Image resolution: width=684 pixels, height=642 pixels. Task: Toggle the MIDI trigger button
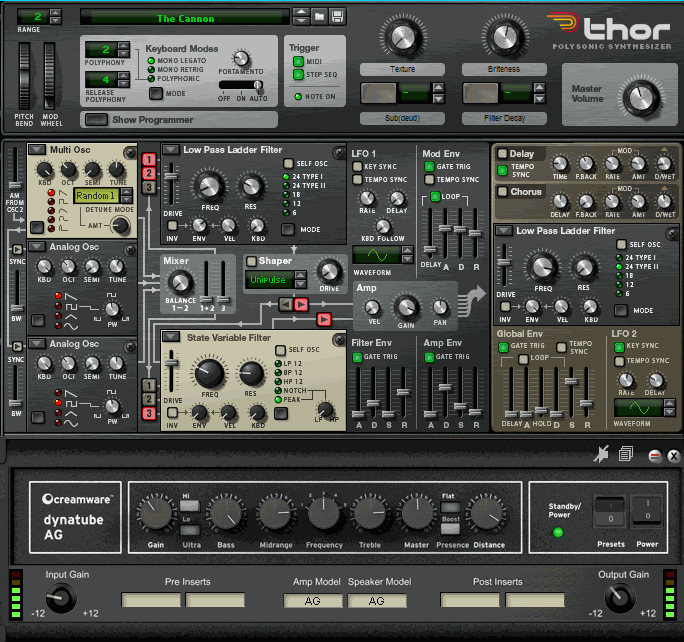pyautogui.click(x=298, y=61)
